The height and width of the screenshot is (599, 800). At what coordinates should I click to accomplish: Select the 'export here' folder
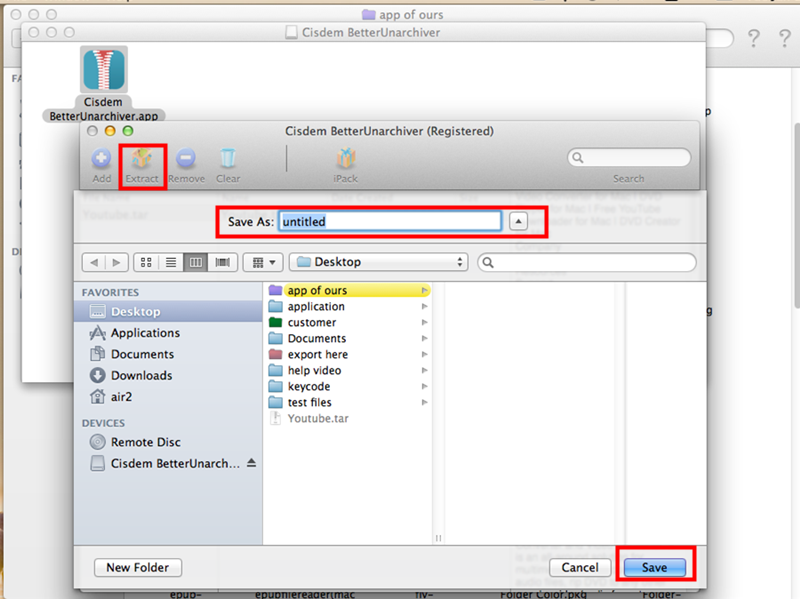tap(349, 355)
